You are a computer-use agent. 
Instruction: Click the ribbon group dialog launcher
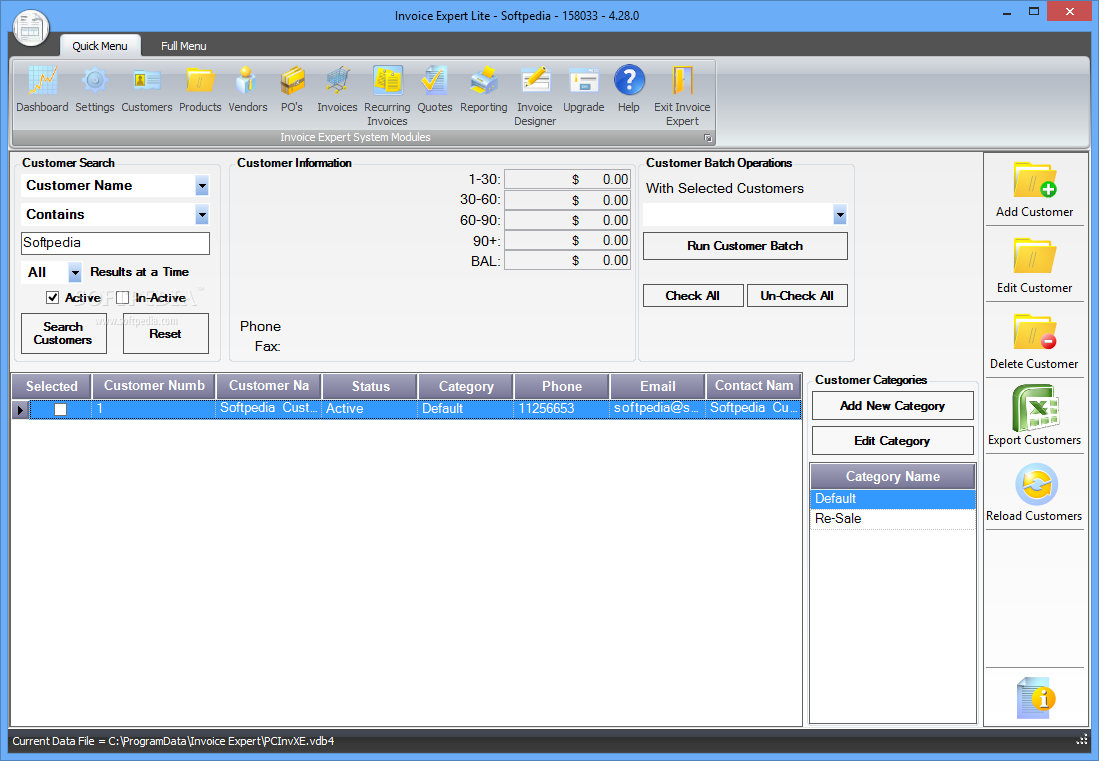pyautogui.click(x=708, y=138)
